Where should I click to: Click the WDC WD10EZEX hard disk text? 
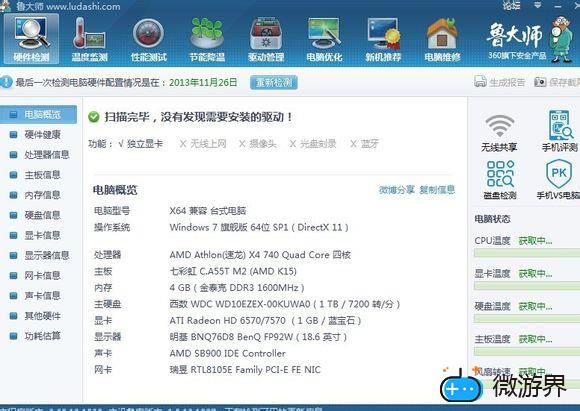pos(285,304)
